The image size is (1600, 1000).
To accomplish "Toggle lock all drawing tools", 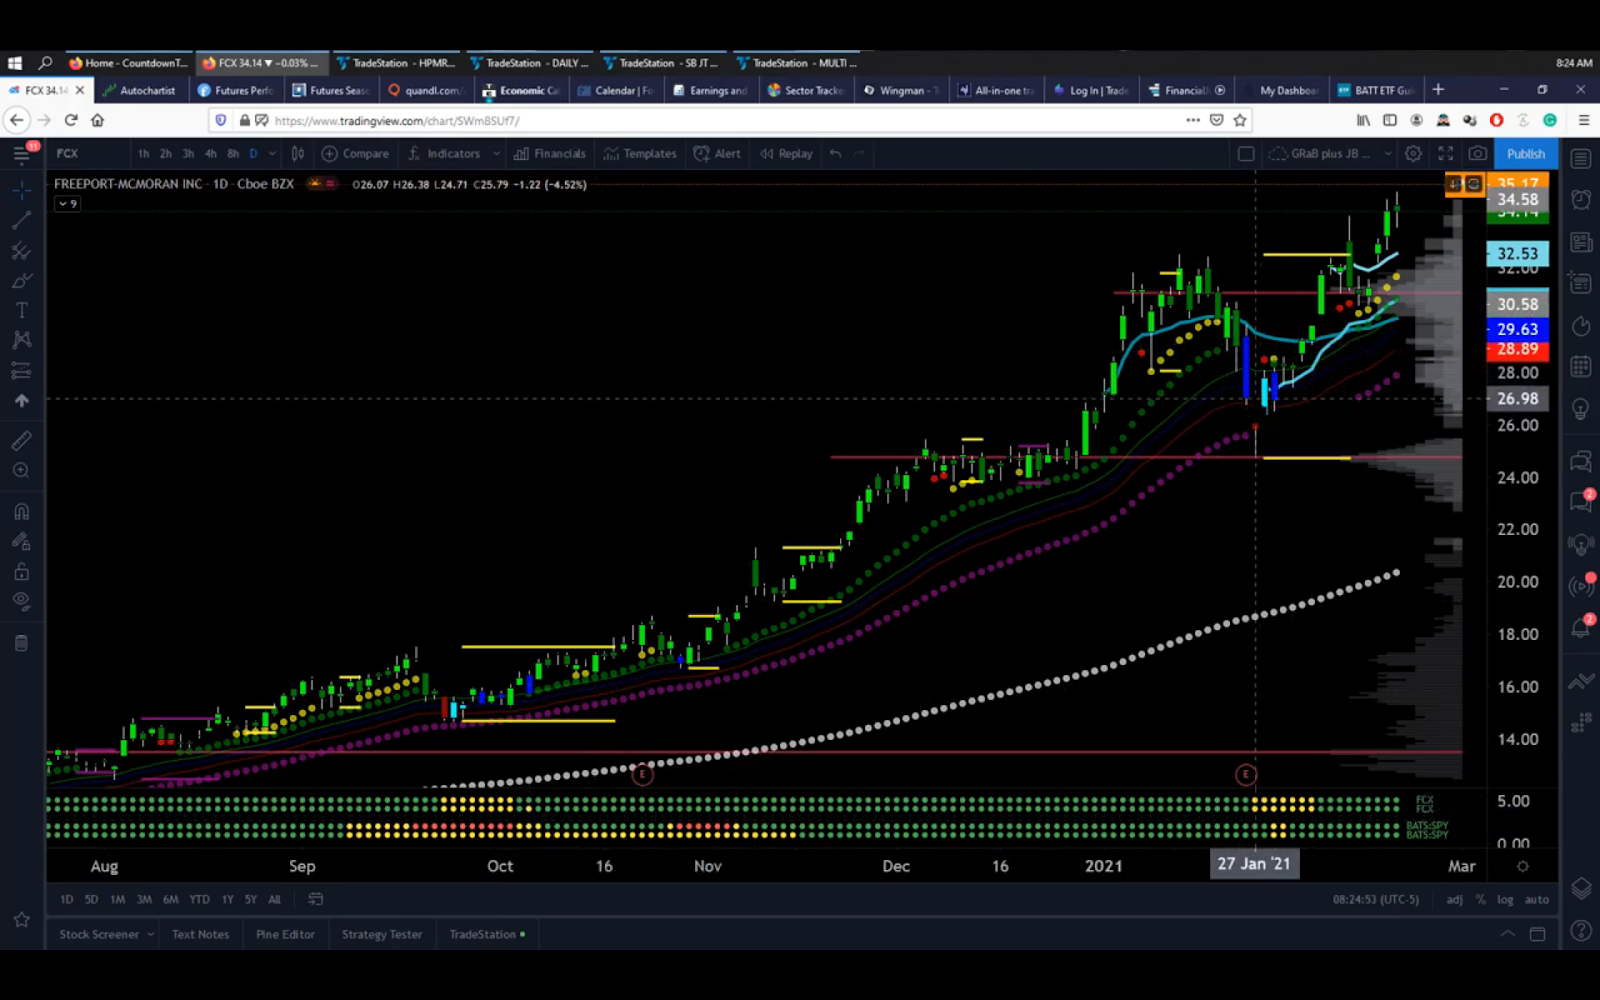I will (21, 572).
